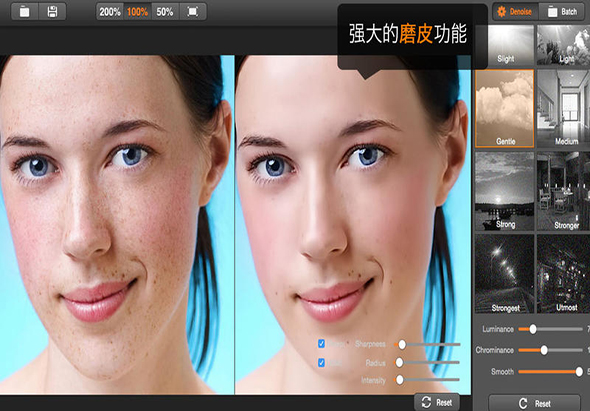Open an image with the folder icon

coord(25,12)
